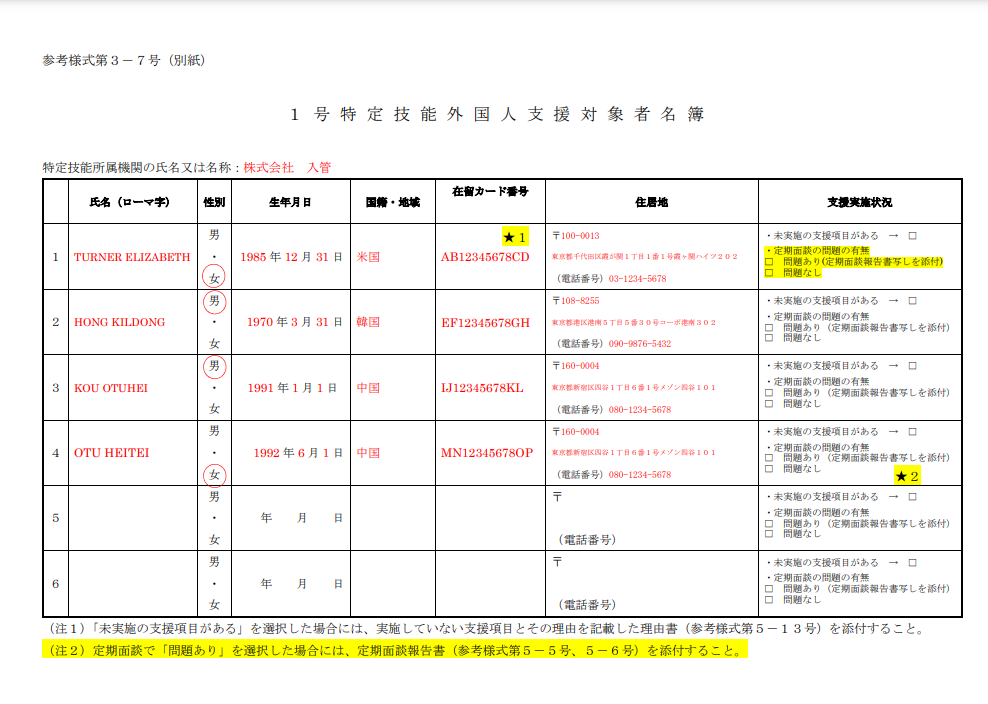The width and height of the screenshot is (988, 704).
Task: Check 問題なし box in row 2
Action: coord(769,338)
